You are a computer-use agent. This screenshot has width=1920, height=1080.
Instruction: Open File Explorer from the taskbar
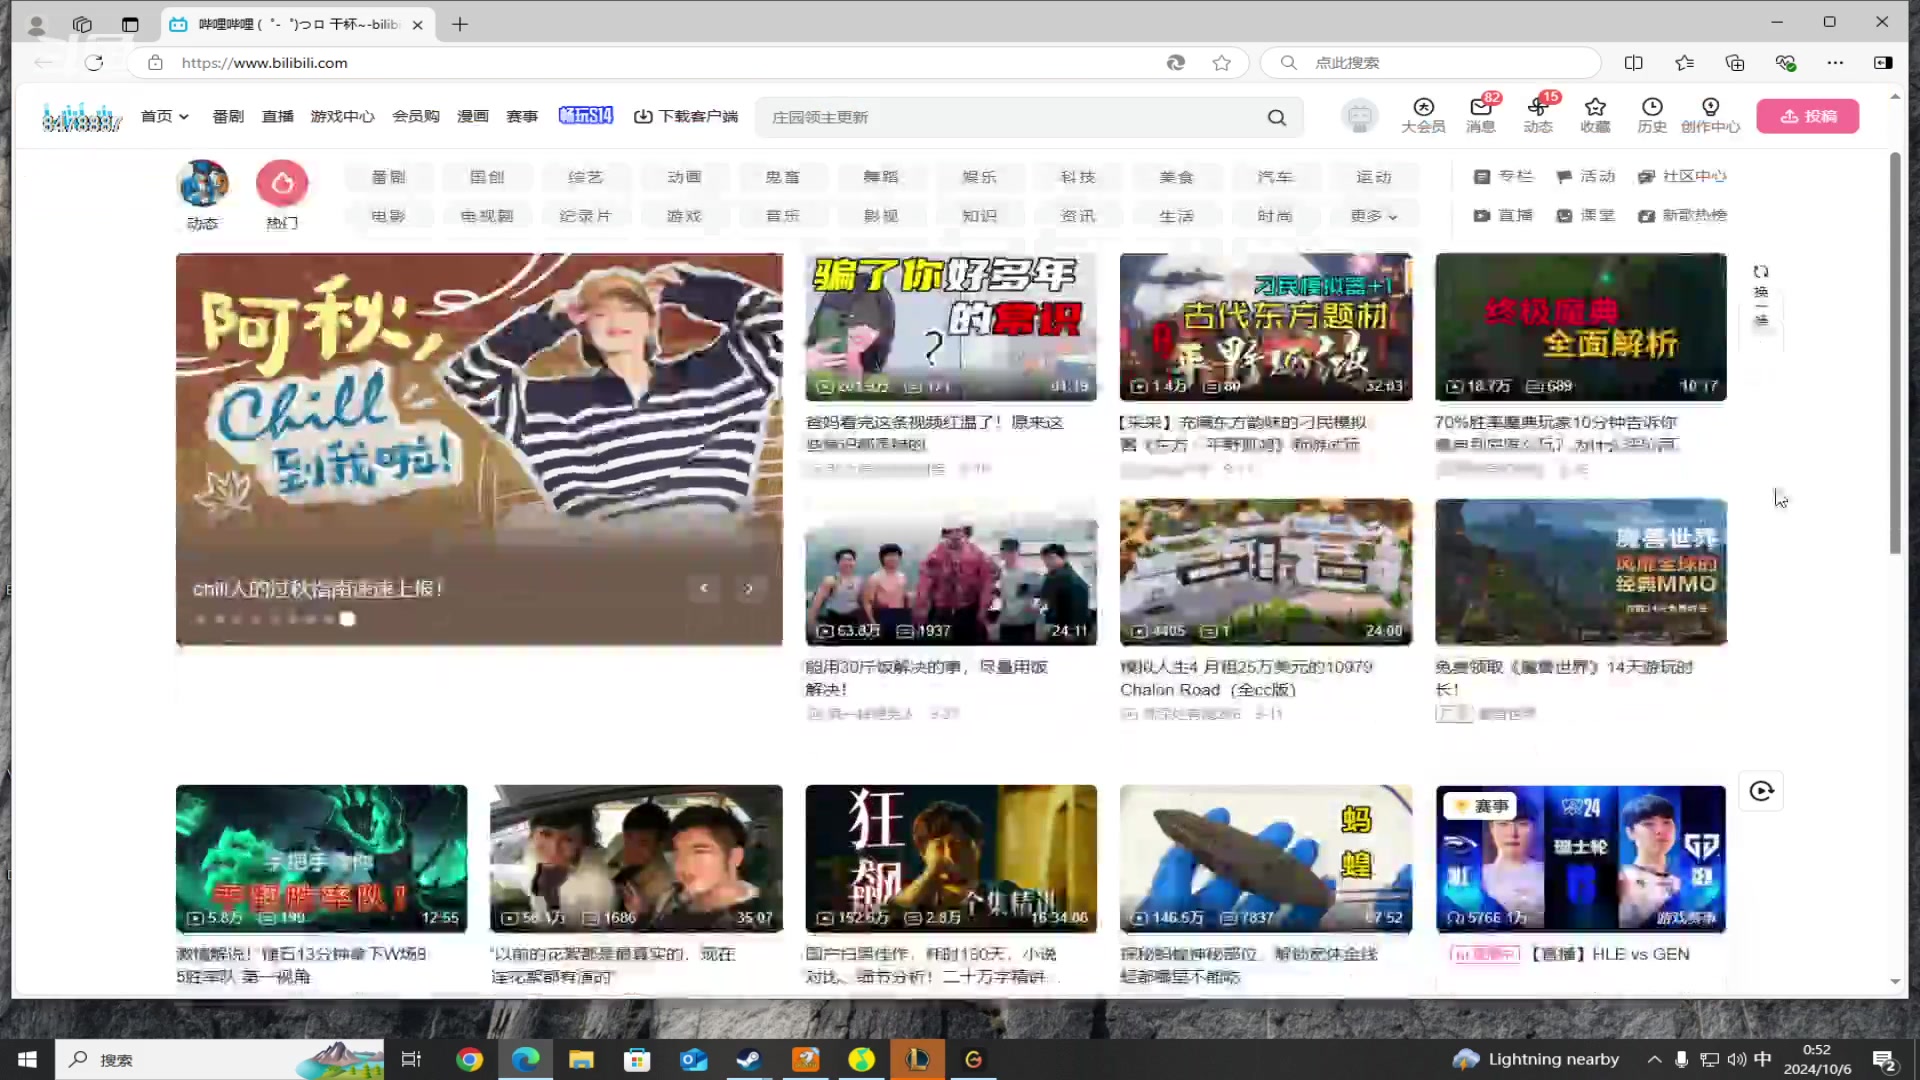(581, 1059)
